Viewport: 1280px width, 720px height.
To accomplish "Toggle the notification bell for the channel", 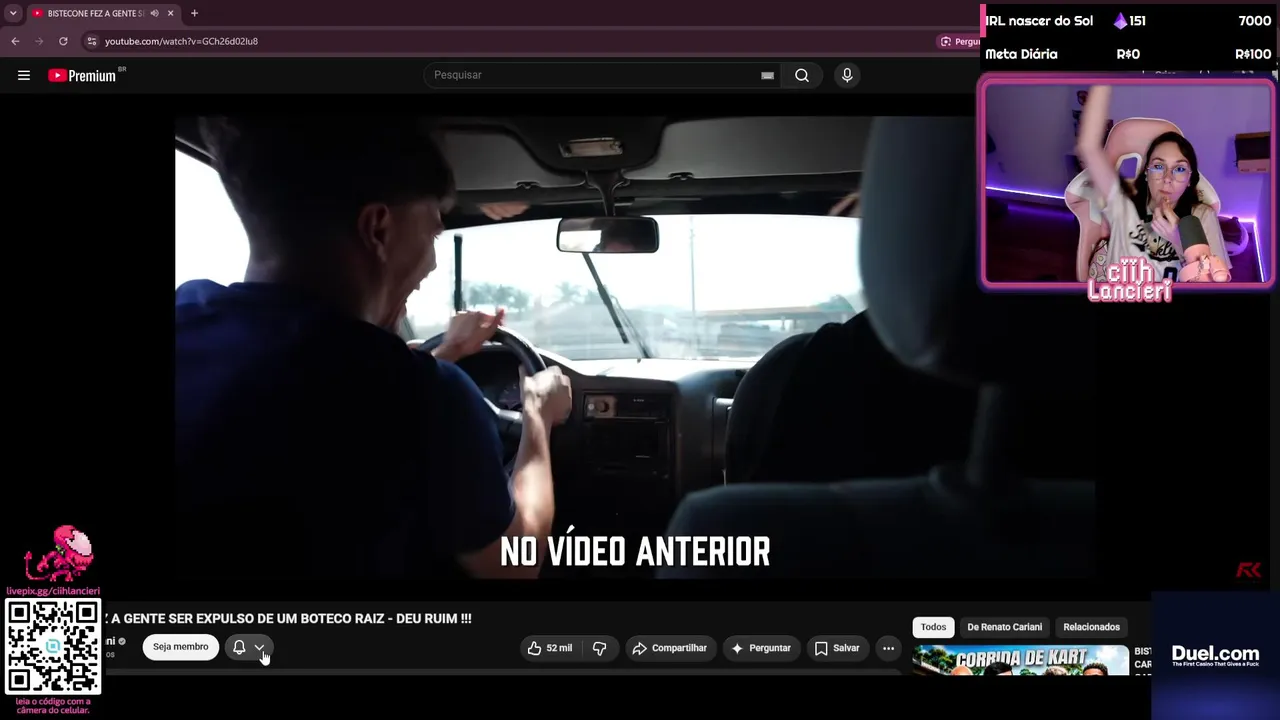I will (239, 647).
